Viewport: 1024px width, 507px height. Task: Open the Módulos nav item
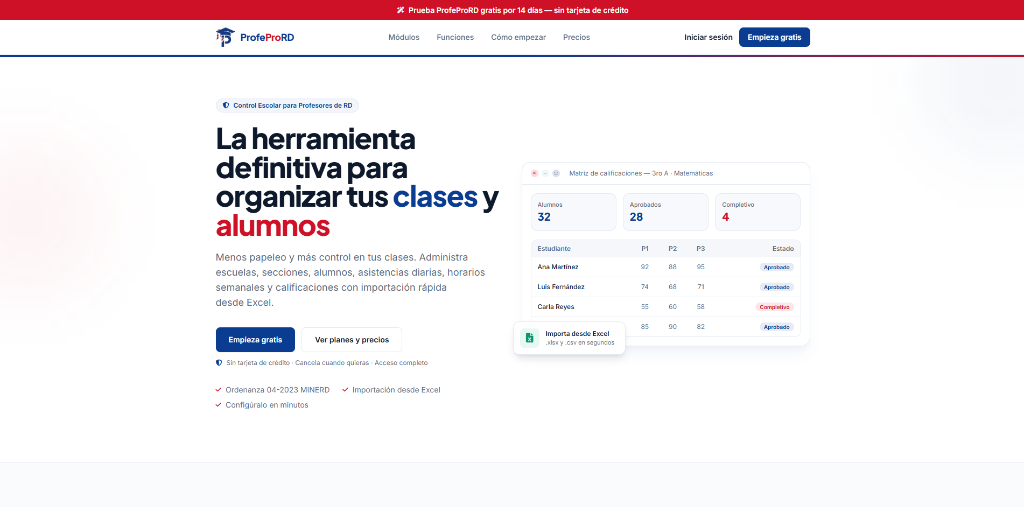[x=404, y=37]
